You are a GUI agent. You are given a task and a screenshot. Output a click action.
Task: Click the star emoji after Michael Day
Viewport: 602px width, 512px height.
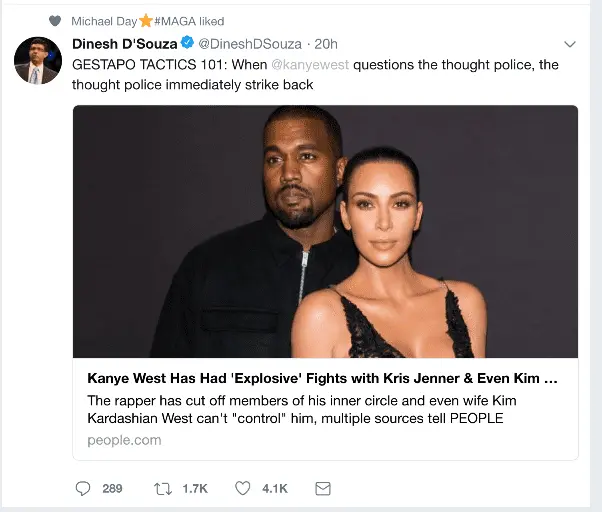pyautogui.click(x=146, y=21)
